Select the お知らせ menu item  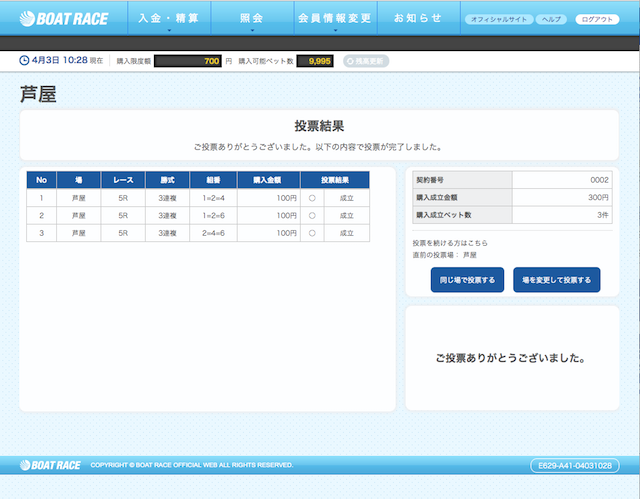(x=418, y=19)
